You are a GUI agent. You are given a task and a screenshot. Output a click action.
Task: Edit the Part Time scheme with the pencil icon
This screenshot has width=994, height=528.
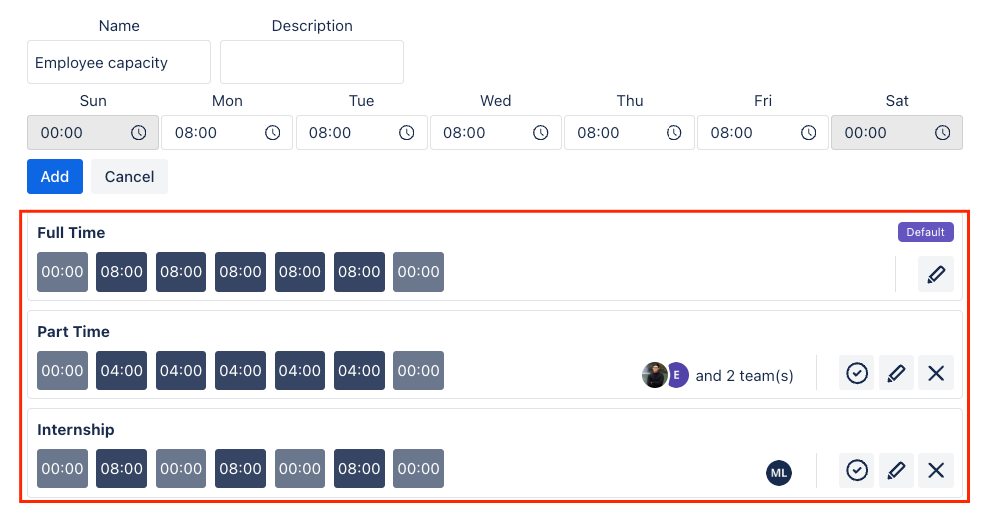(x=896, y=373)
